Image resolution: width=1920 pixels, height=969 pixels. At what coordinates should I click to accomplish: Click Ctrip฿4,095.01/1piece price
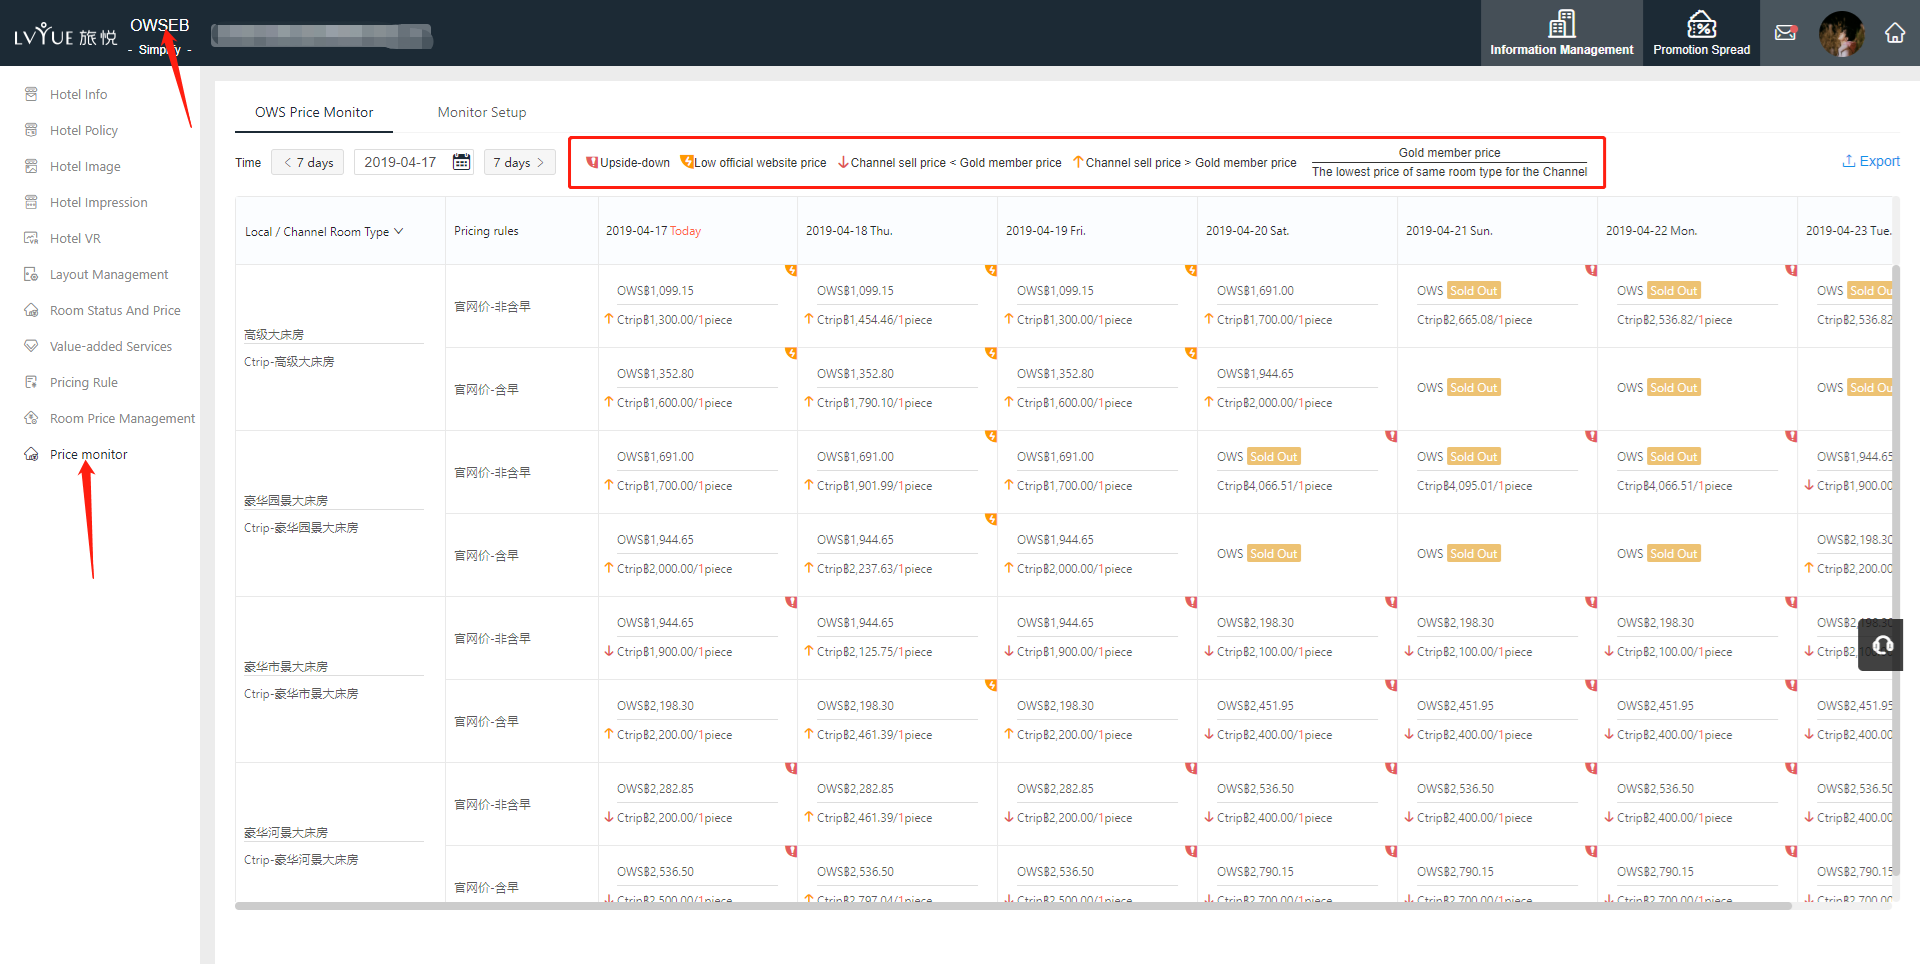[1474, 486]
